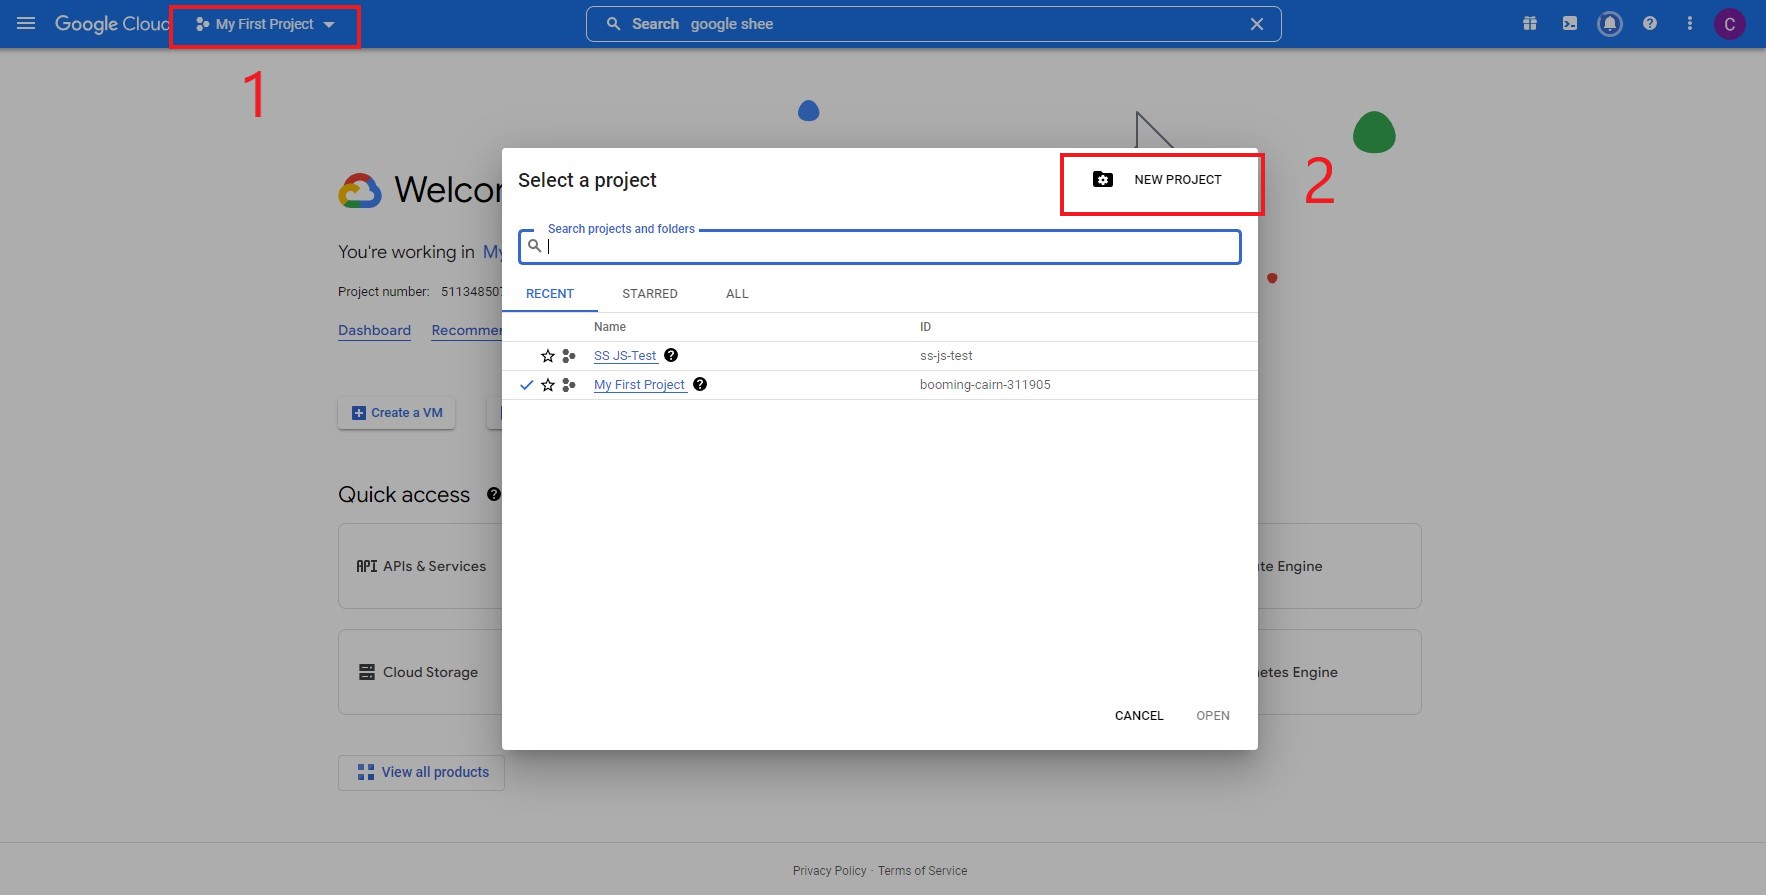1766x895 pixels.
Task: Show help tooltip for SS JS-Test
Action: click(671, 355)
